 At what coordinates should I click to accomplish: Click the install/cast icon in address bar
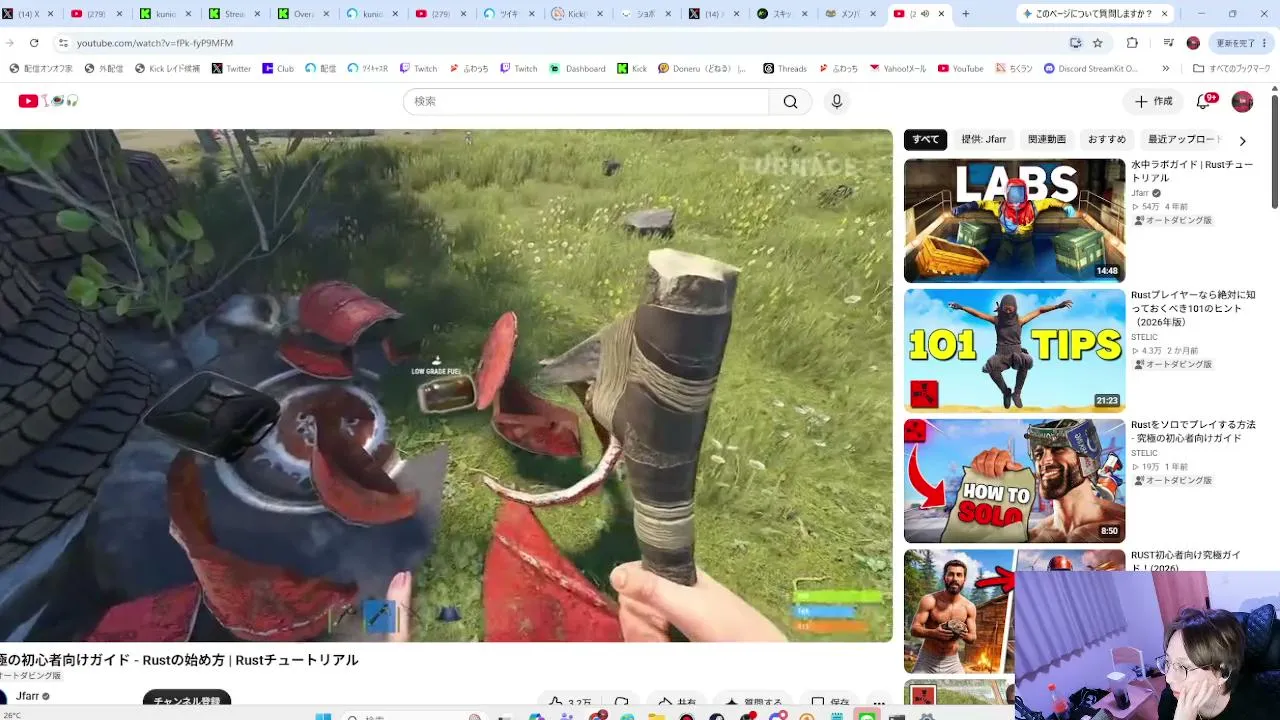click(1075, 43)
